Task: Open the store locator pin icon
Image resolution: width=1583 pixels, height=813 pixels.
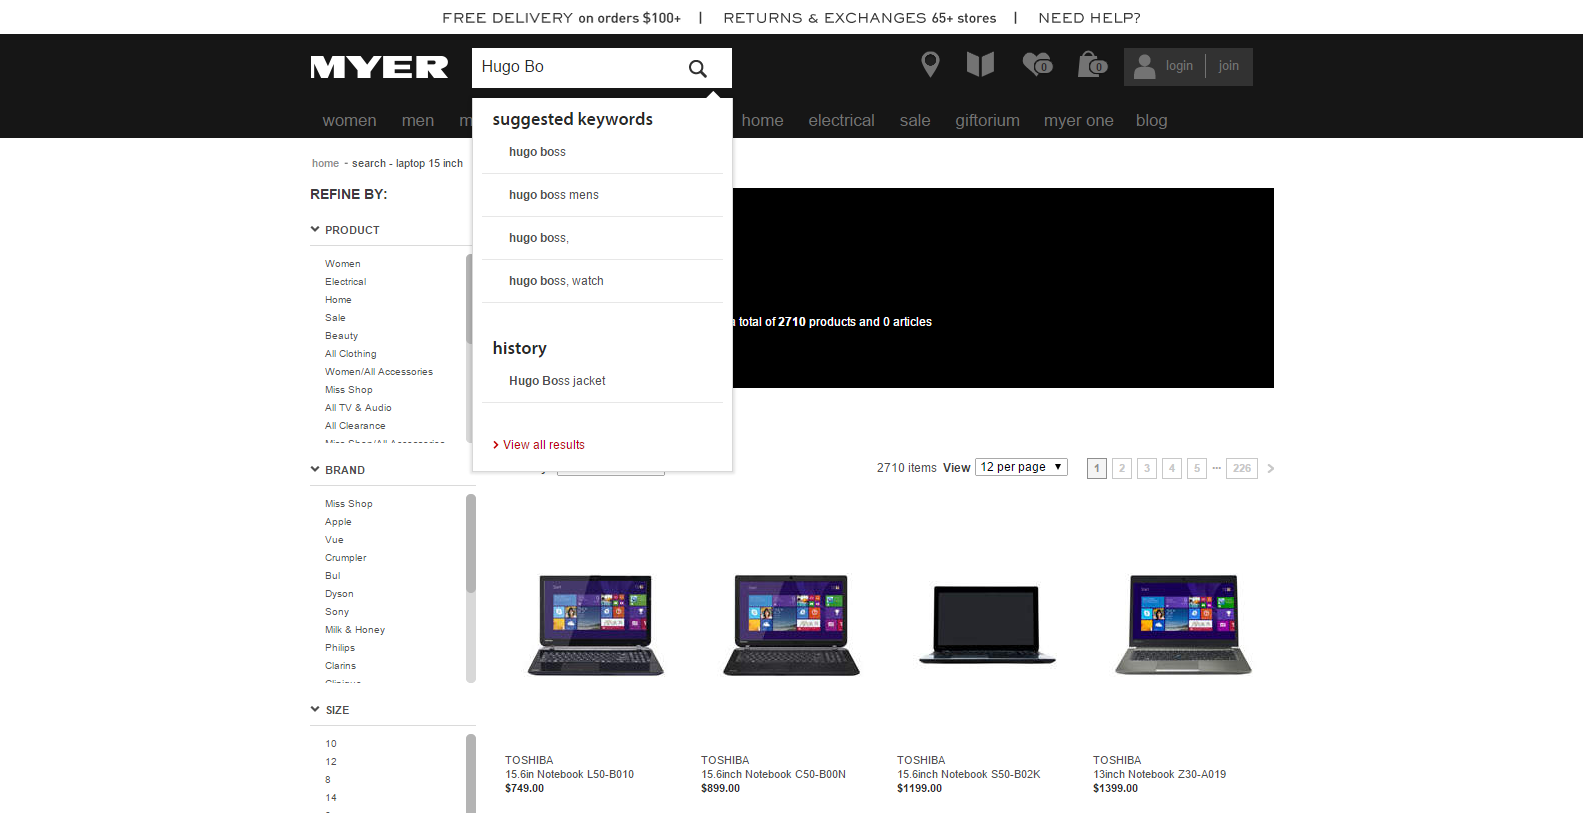Action: click(930, 65)
